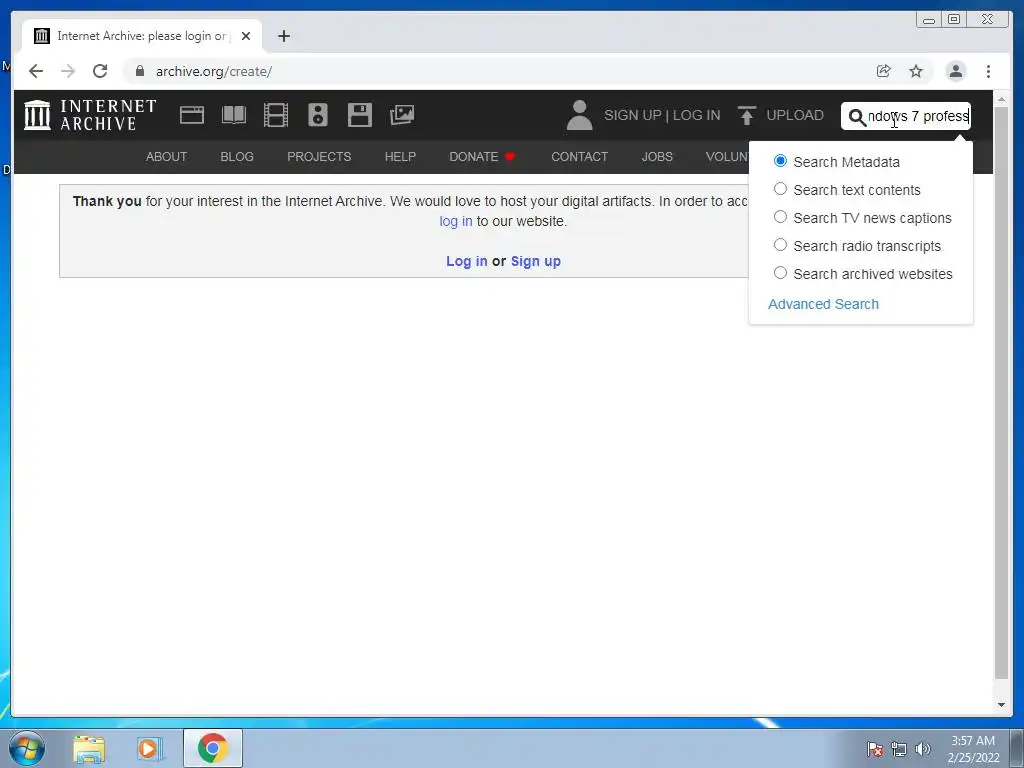Click the scrollbar up arrow
The image size is (1024, 768).
coord(1001,99)
